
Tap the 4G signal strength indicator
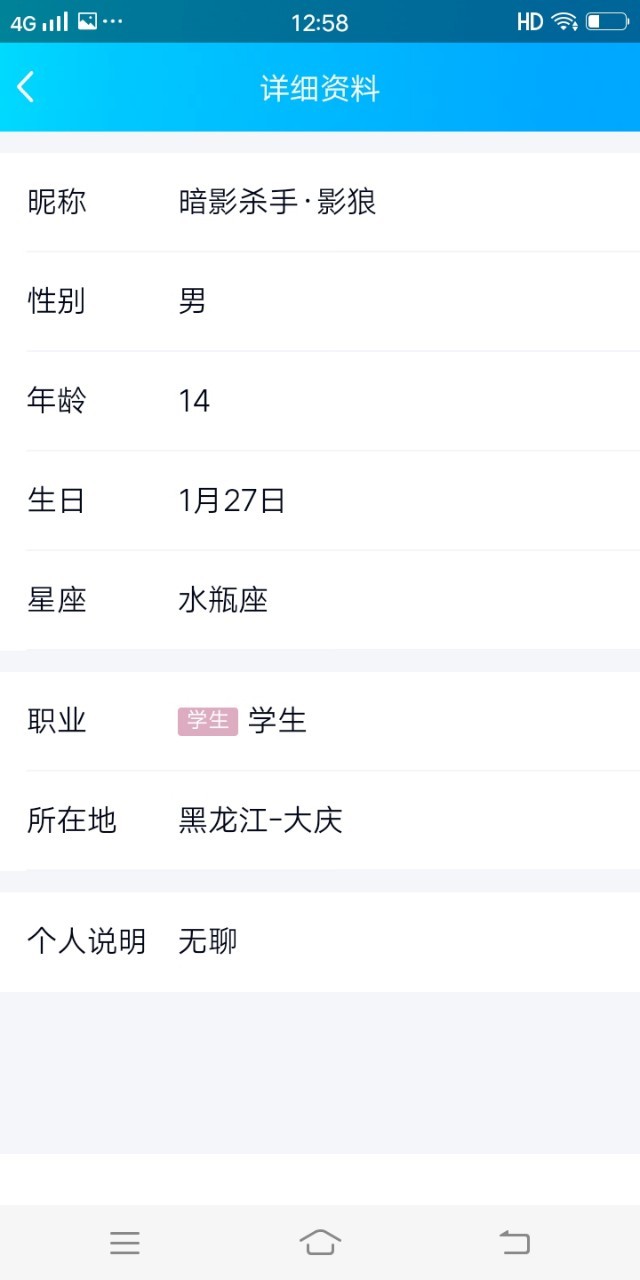click(39, 22)
